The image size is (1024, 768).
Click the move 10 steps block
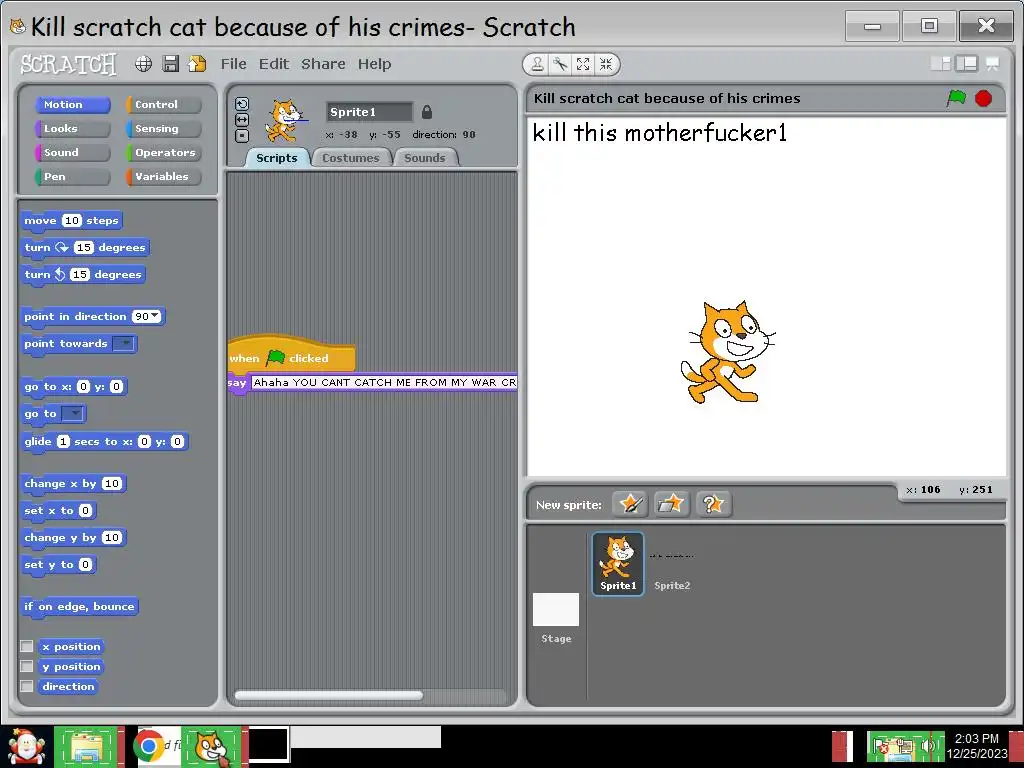72,221
